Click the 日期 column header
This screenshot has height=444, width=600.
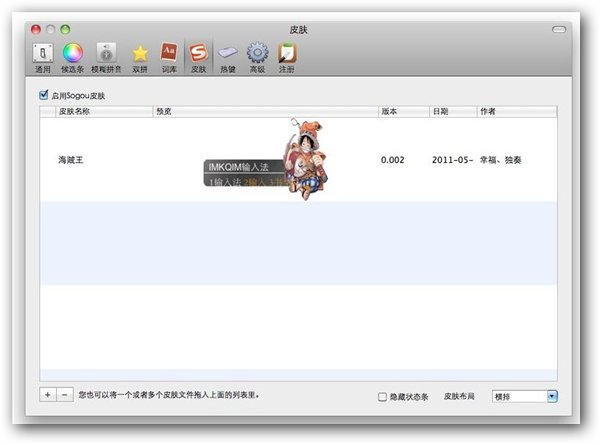point(453,111)
